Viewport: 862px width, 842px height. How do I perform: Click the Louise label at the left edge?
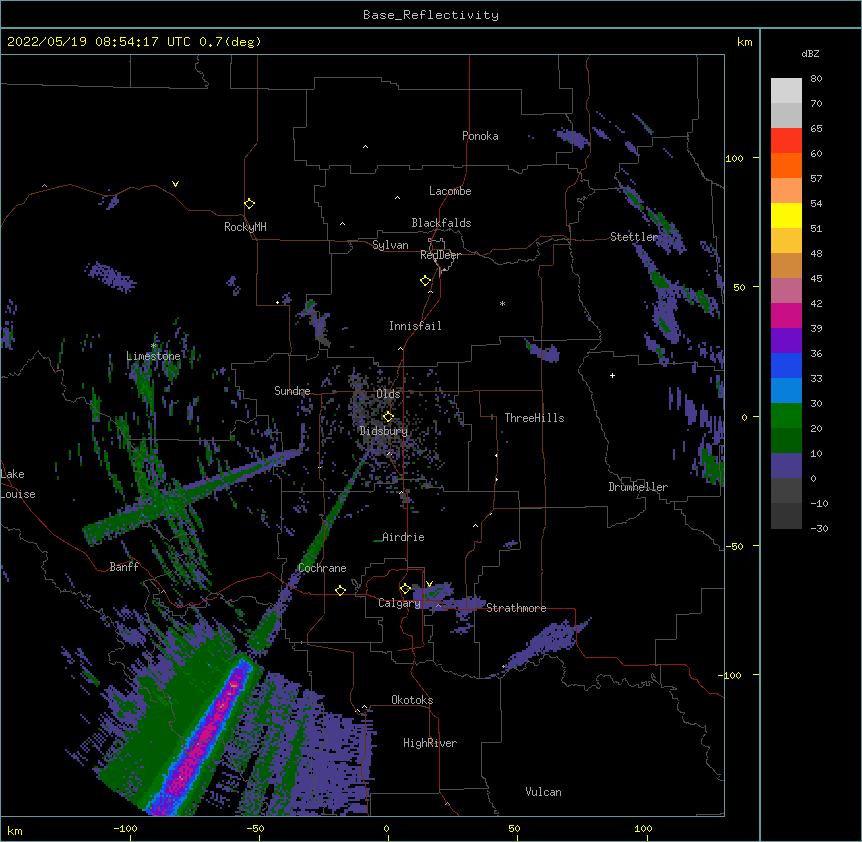[18, 494]
